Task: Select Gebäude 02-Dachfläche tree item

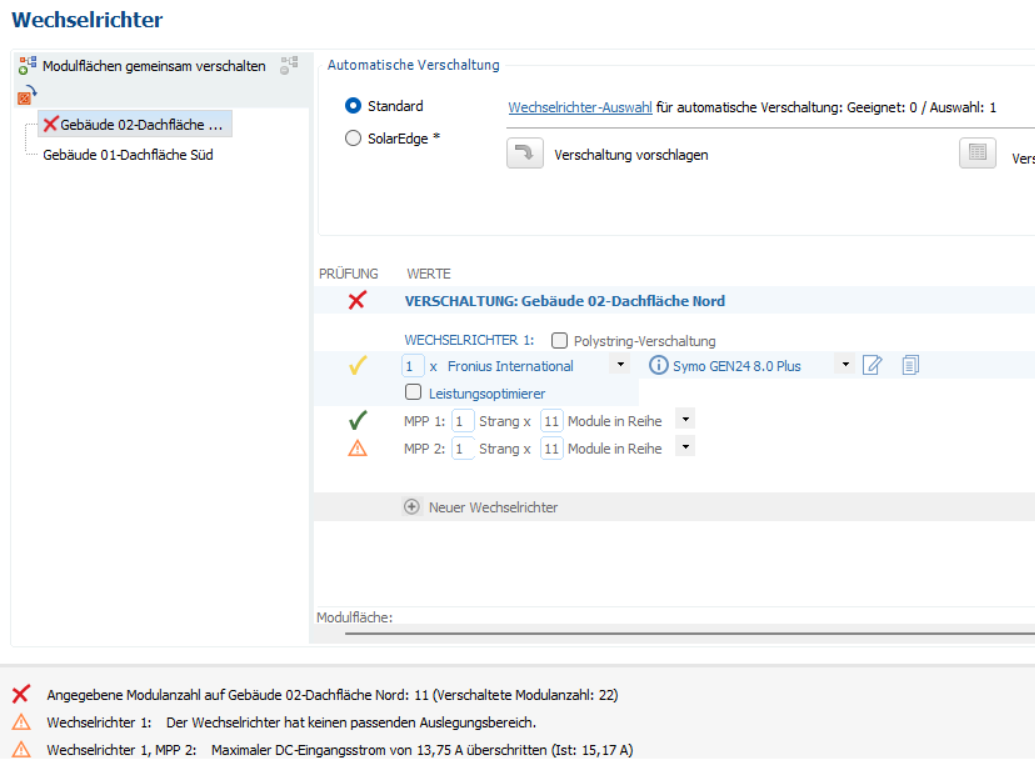Action: coord(135,124)
